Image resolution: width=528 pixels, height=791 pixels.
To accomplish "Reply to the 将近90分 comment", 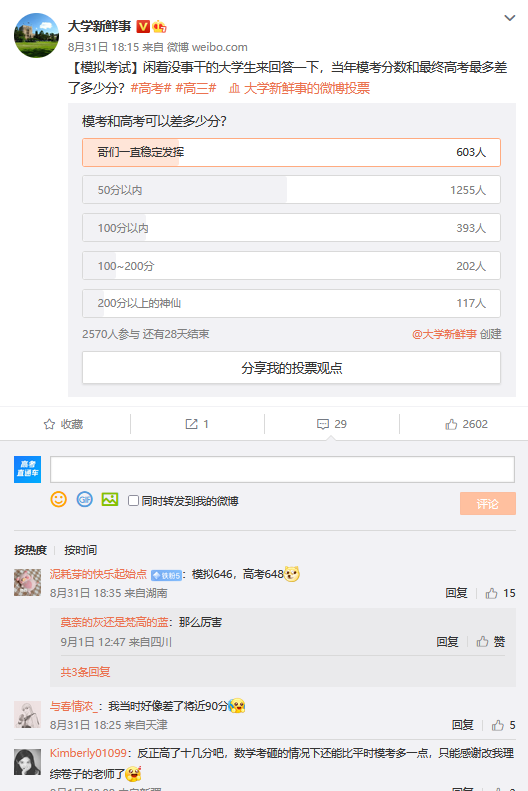I will click(462, 725).
